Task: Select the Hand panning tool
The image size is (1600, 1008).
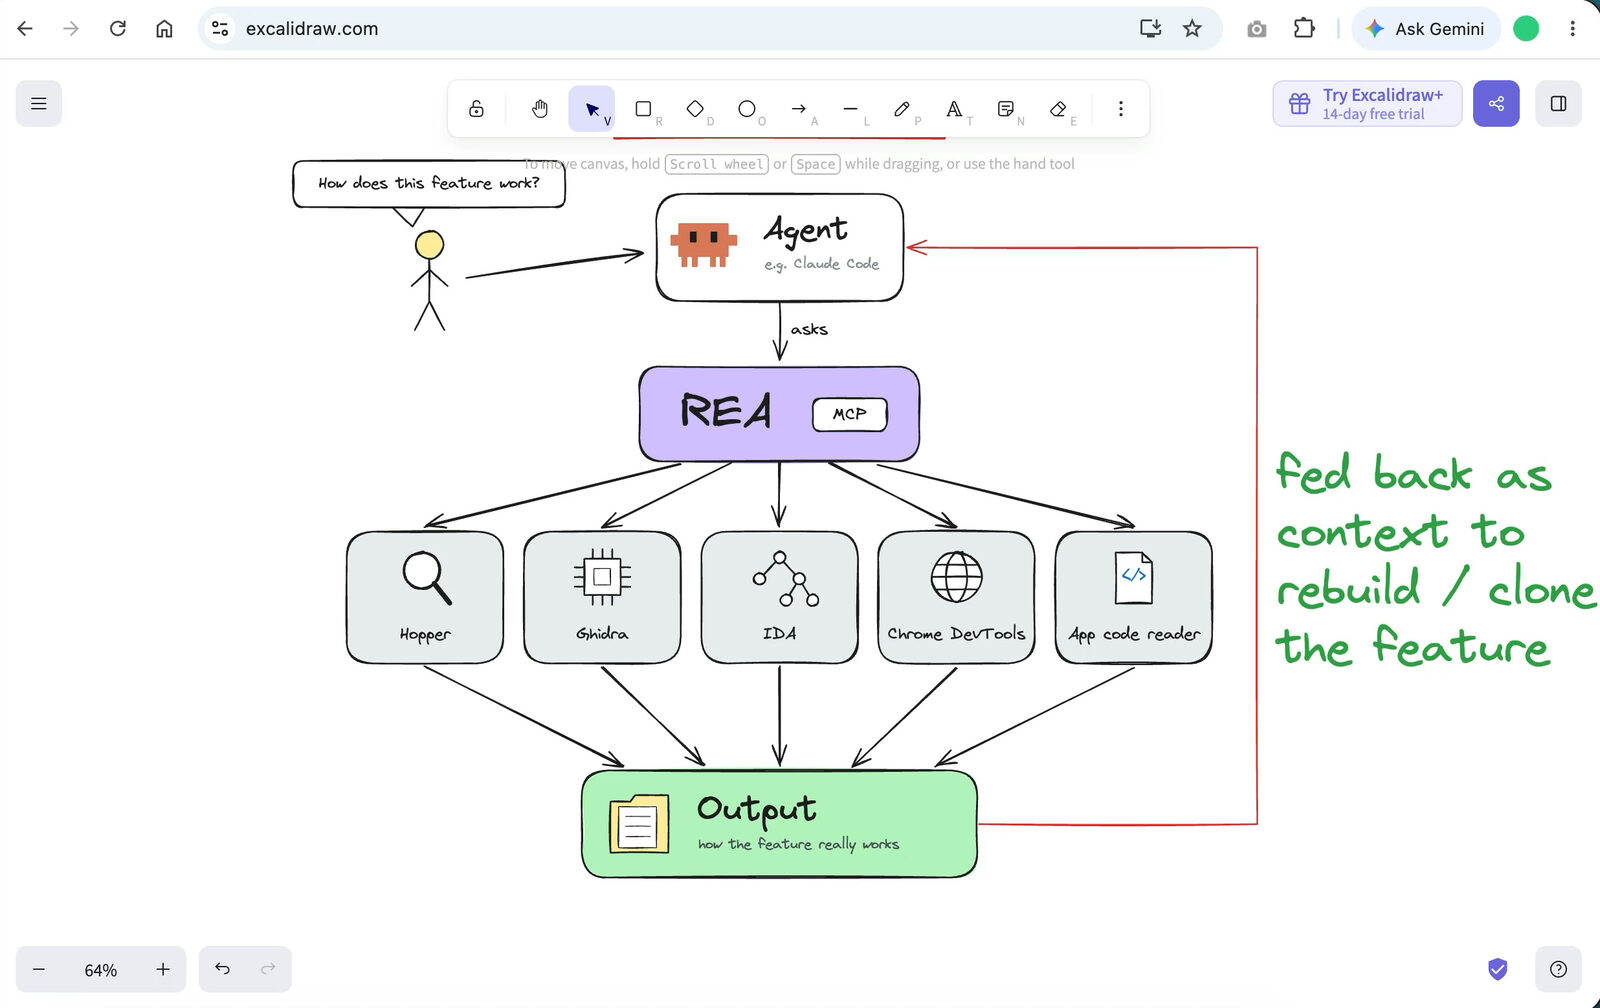Action: (540, 109)
